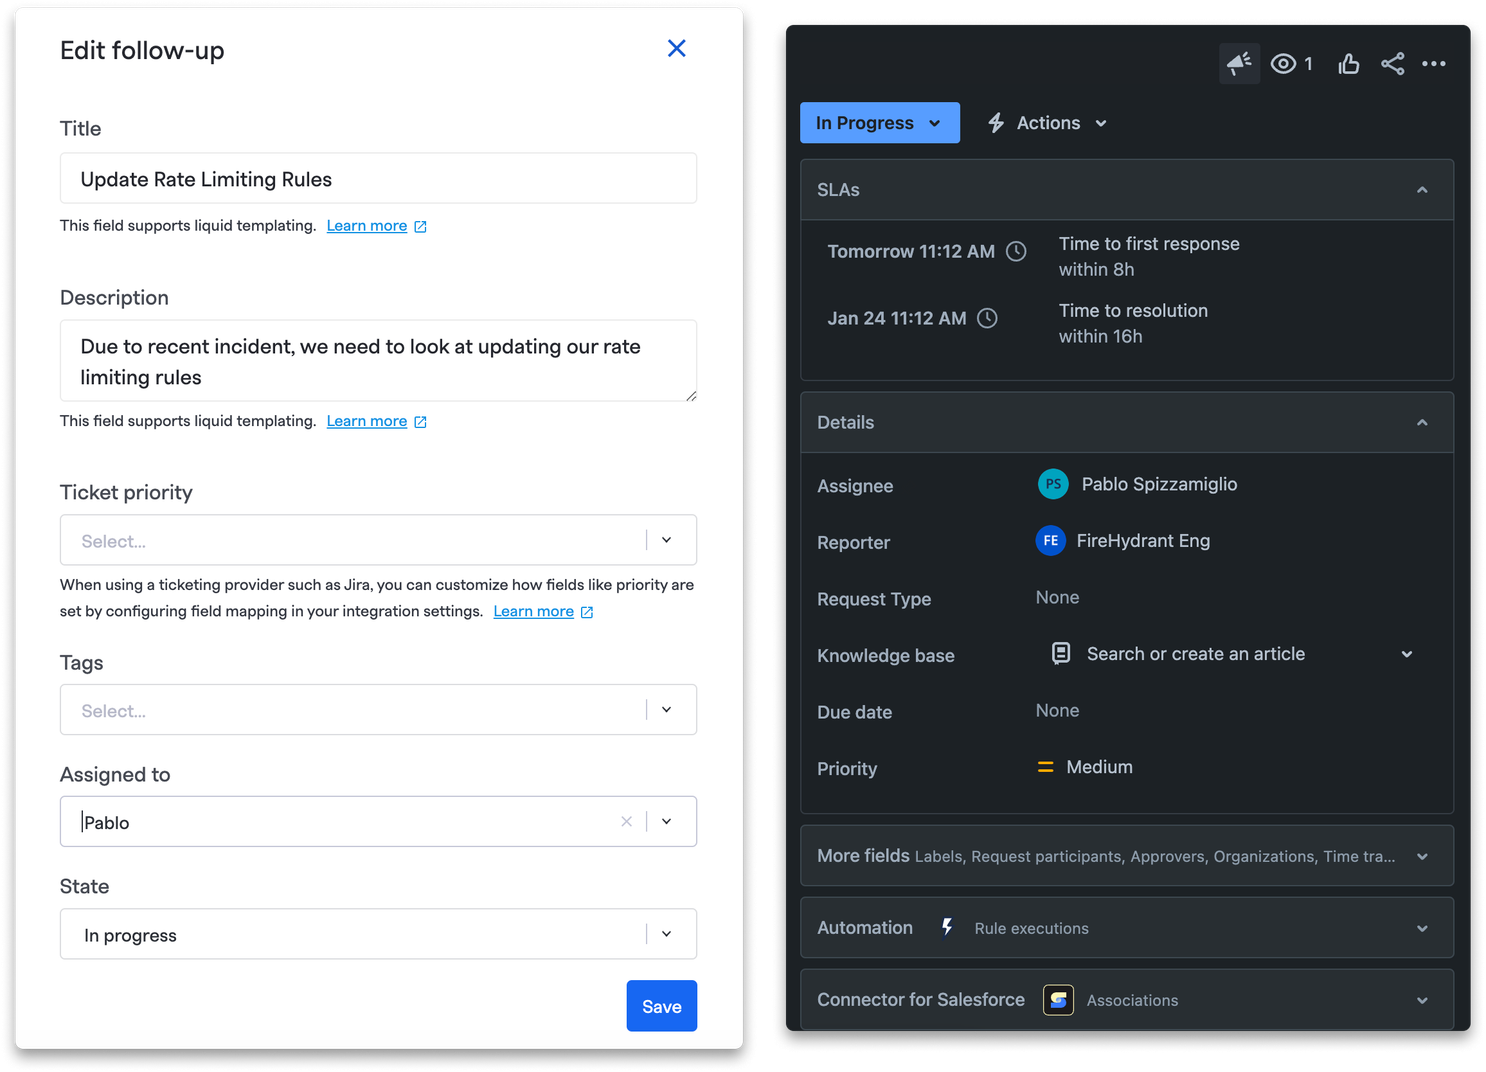Click Time to resolution SLA text
The width and height of the screenshot is (1486, 1072).
pos(1133,311)
